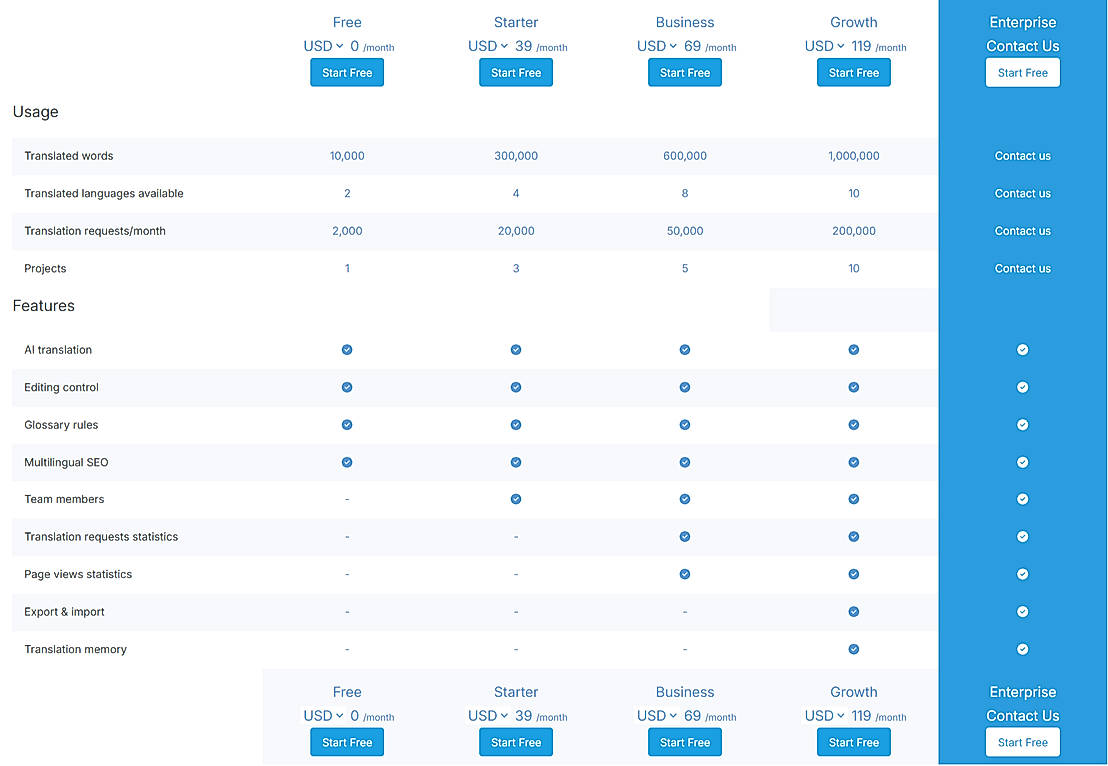Click Start Free under top Growth plan
Screen dimensions: 1108x766
[x=854, y=73]
